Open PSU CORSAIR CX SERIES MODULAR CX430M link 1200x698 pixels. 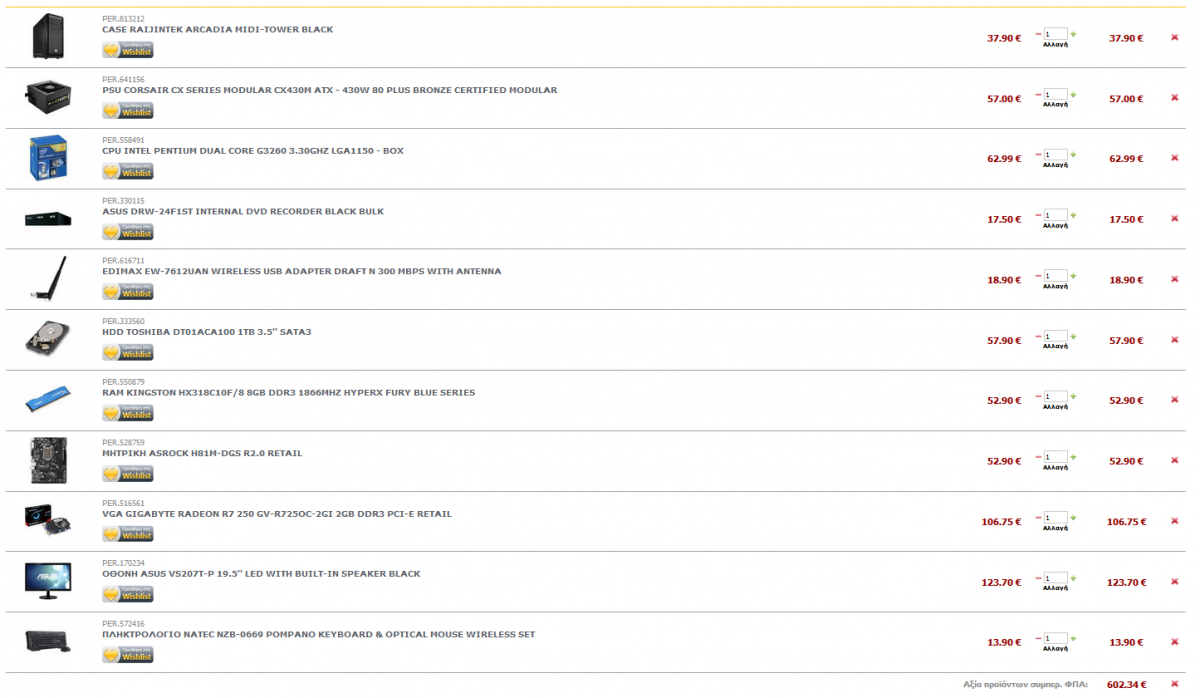click(x=330, y=90)
